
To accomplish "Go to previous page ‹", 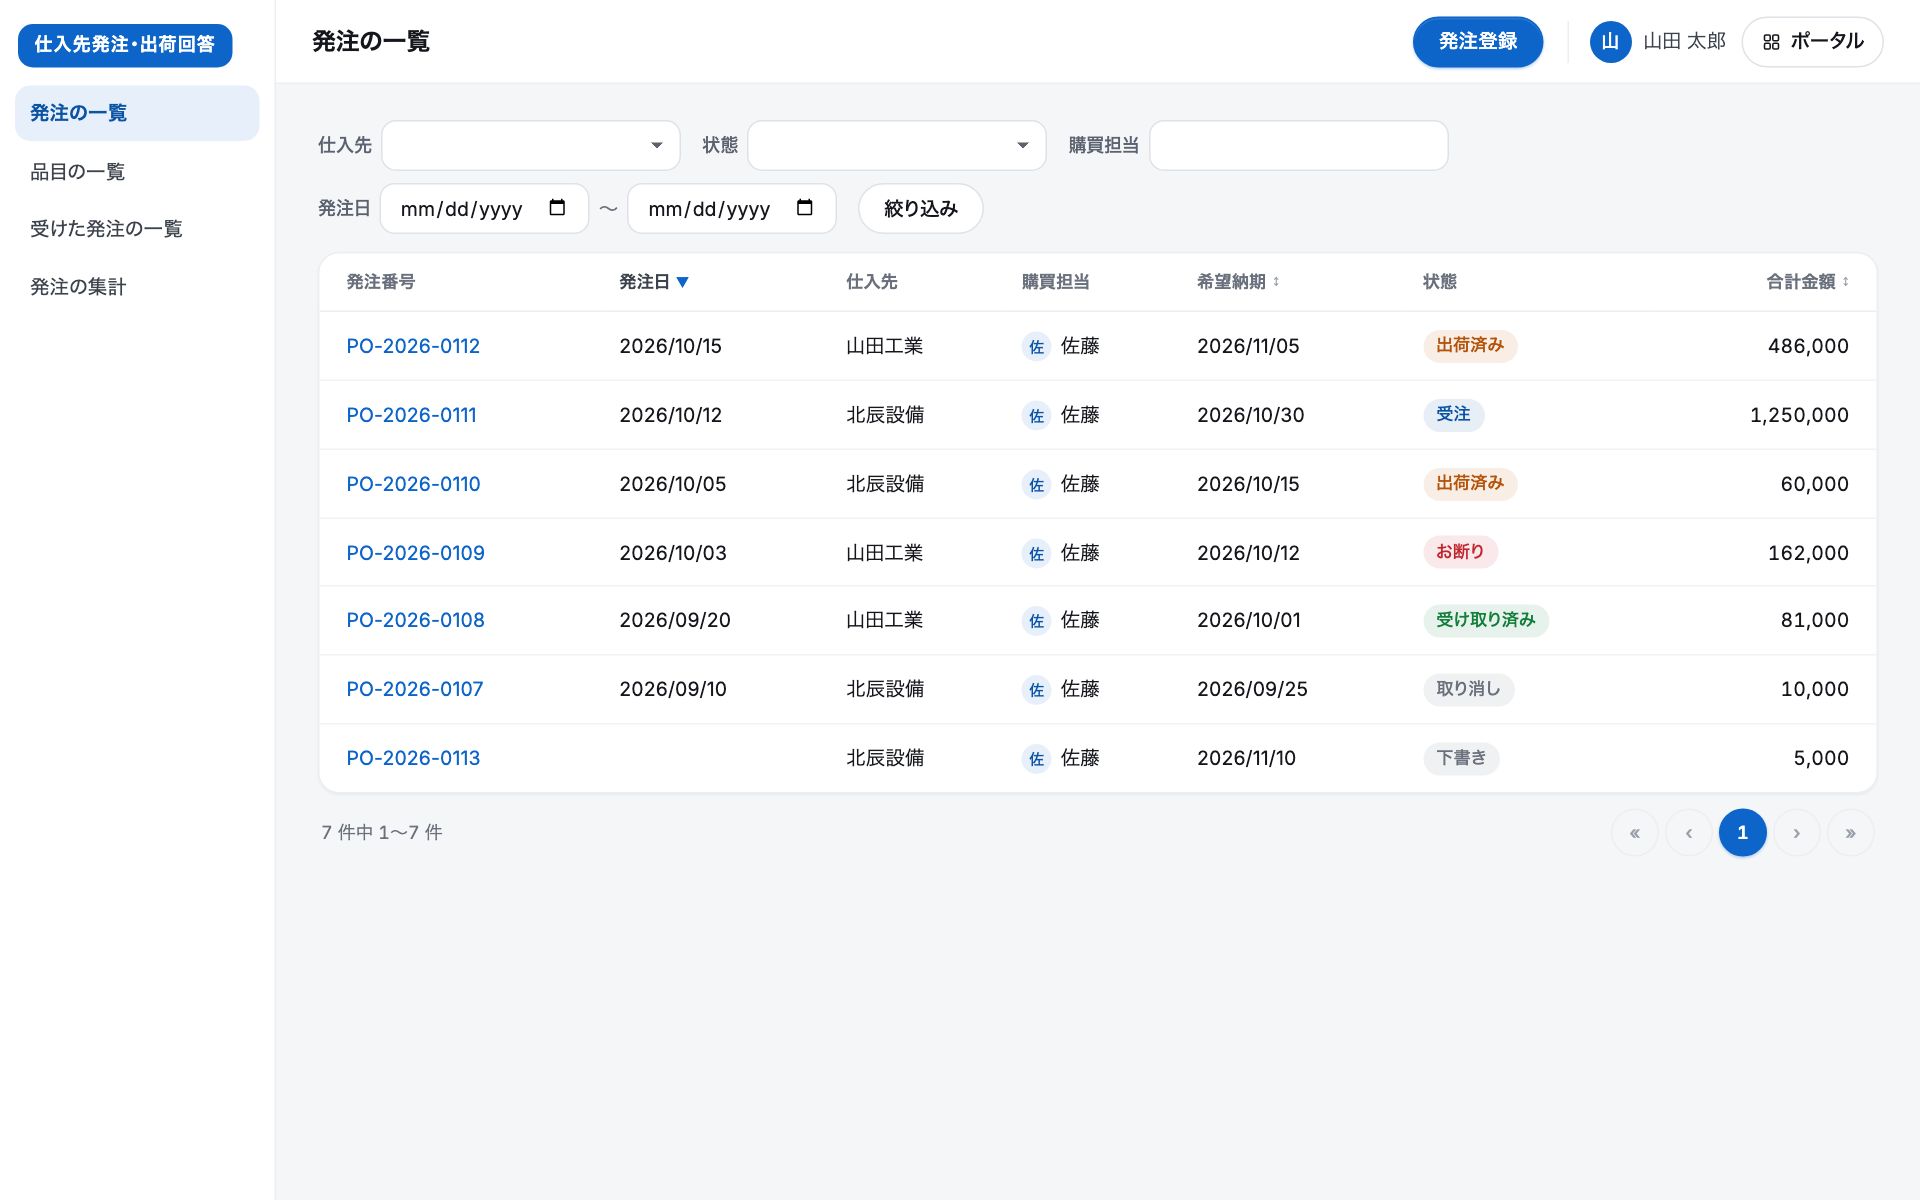I will (x=1689, y=833).
